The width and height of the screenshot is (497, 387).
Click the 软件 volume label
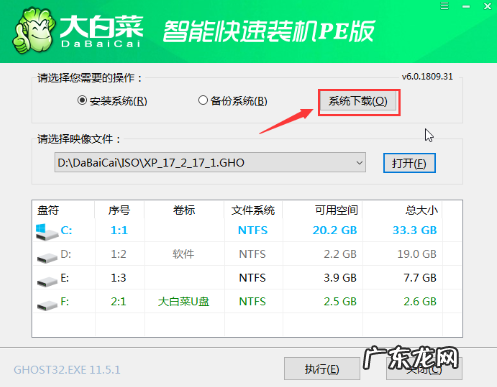coord(183,254)
